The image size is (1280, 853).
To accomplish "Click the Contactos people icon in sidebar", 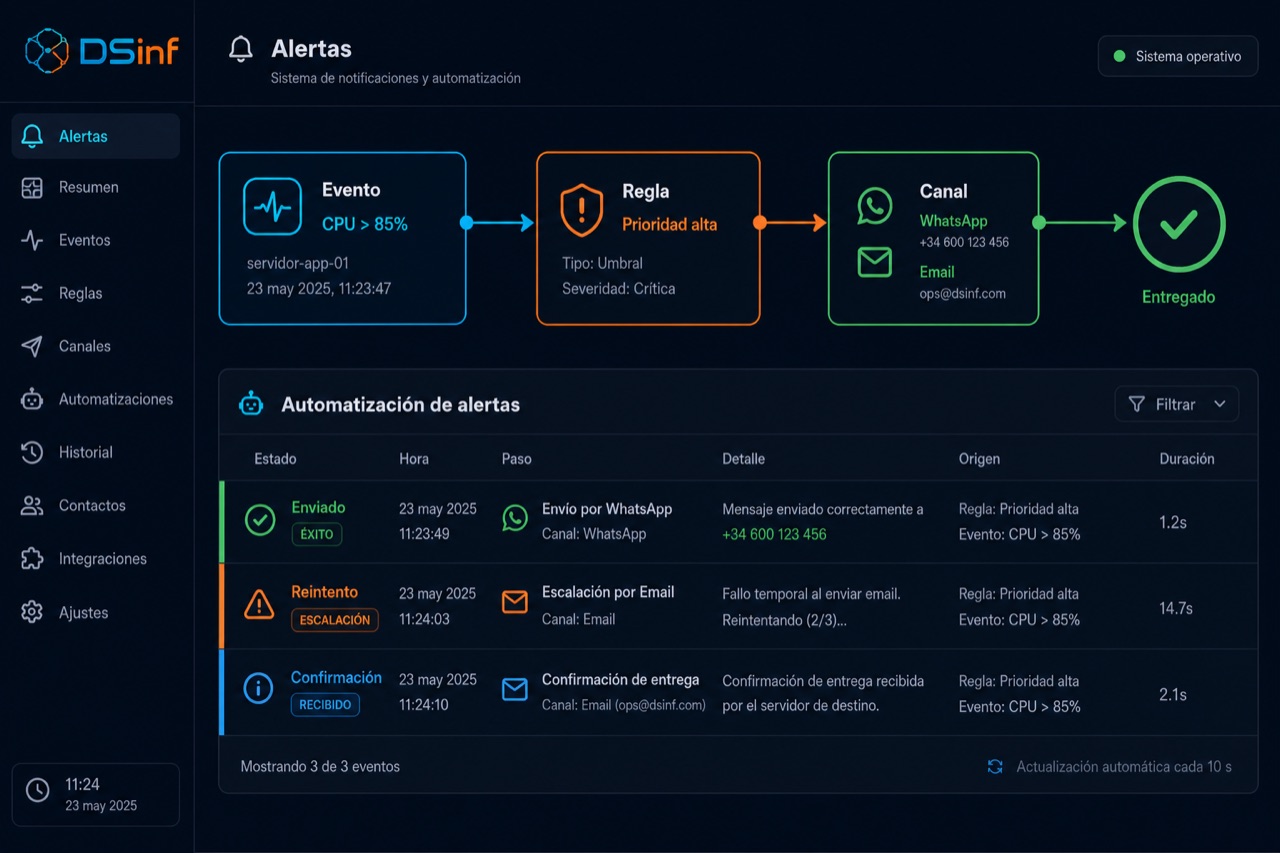I will click(32, 506).
